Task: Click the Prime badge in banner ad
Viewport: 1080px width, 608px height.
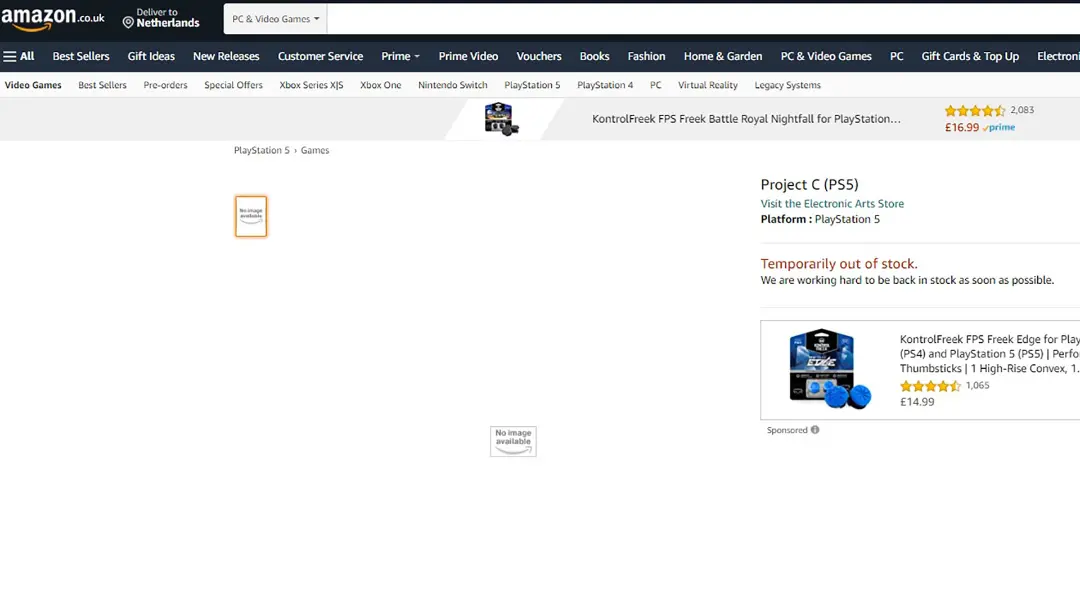Action: click(999, 127)
